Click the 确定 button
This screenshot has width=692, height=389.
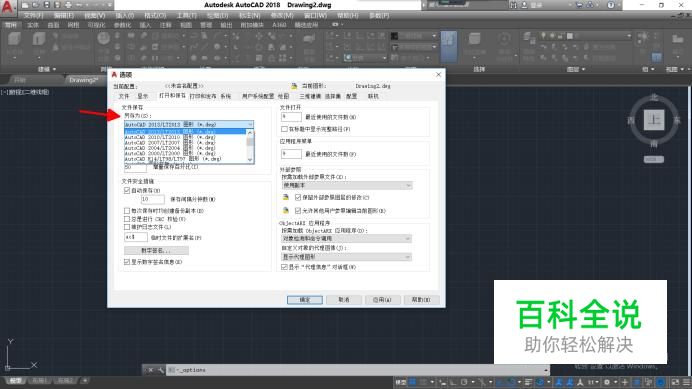pyautogui.click(x=305, y=300)
